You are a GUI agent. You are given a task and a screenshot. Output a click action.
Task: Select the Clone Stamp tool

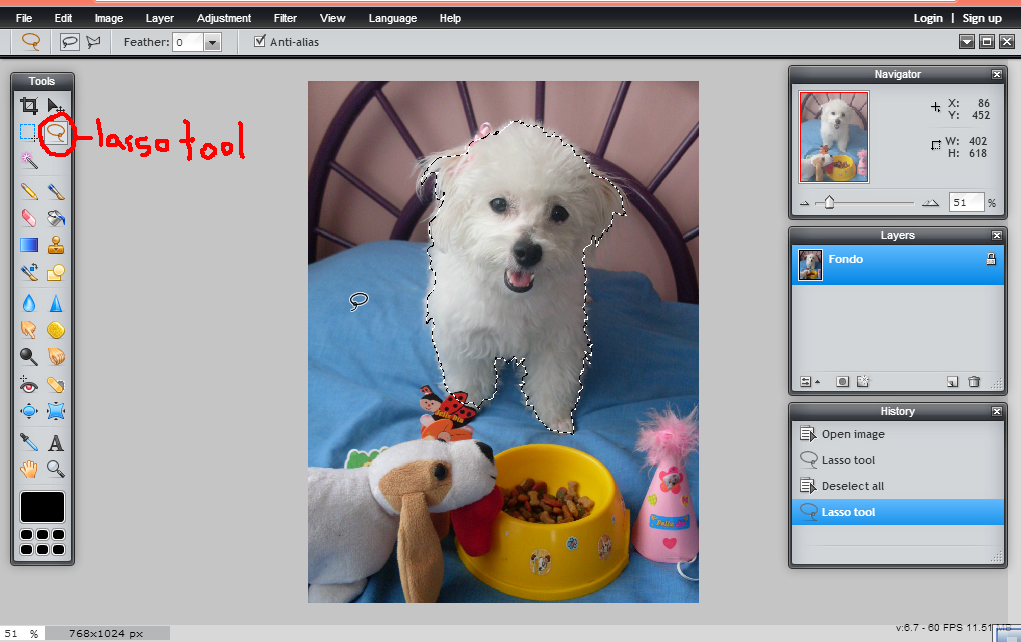pyautogui.click(x=56, y=245)
